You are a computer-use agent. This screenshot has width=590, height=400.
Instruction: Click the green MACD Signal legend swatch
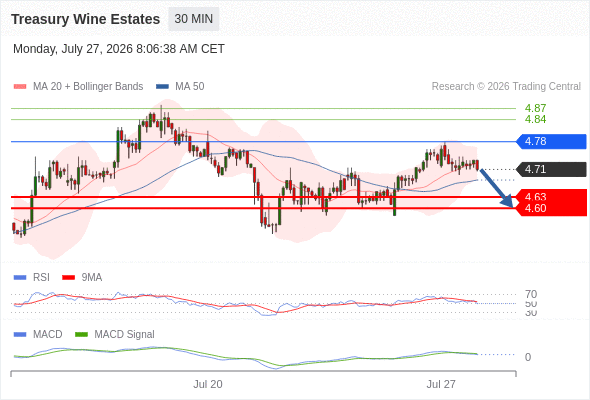(x=81, y=334)
